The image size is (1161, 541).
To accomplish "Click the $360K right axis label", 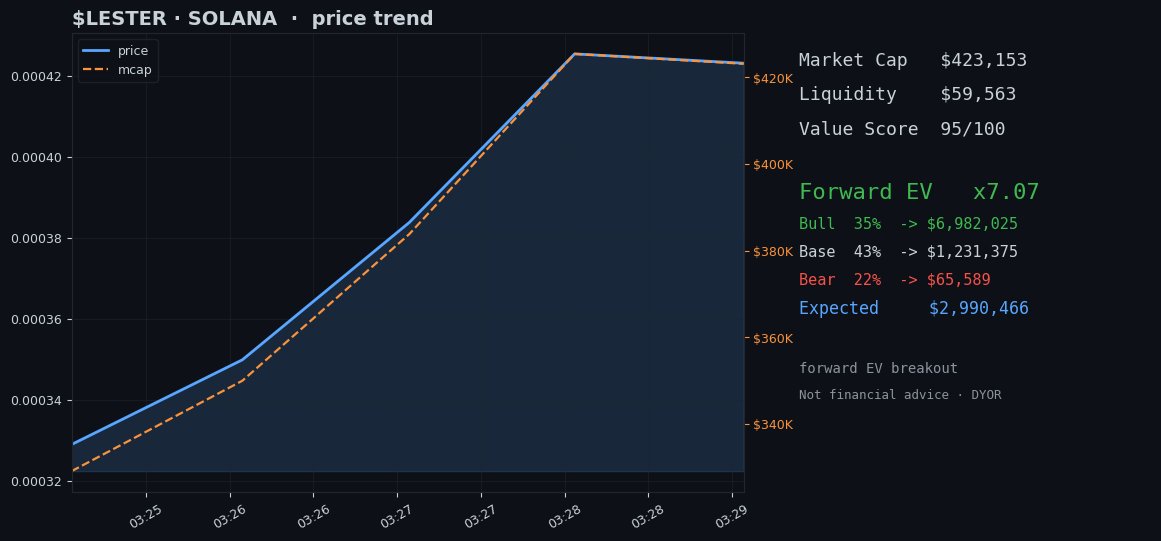I will pyautogui.click(x=773, y=338).
